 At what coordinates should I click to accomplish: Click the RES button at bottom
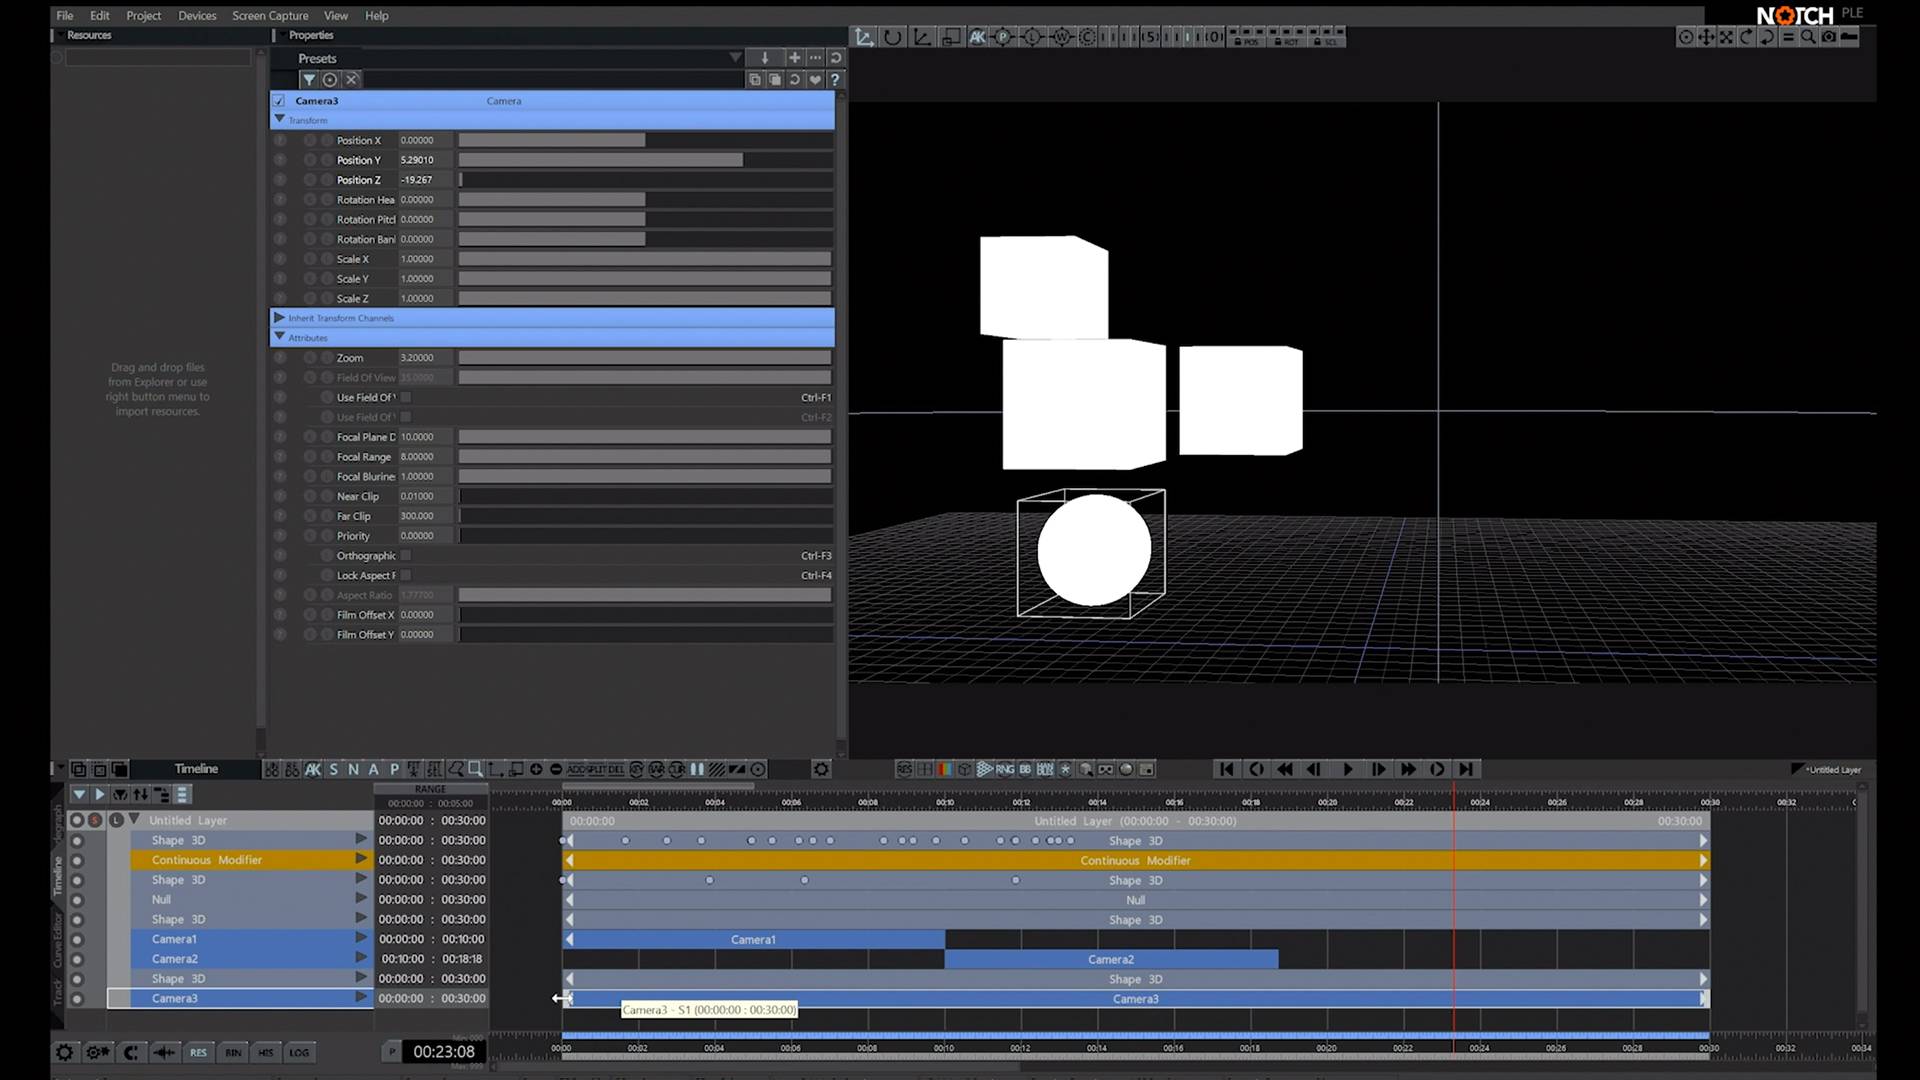198,1052
